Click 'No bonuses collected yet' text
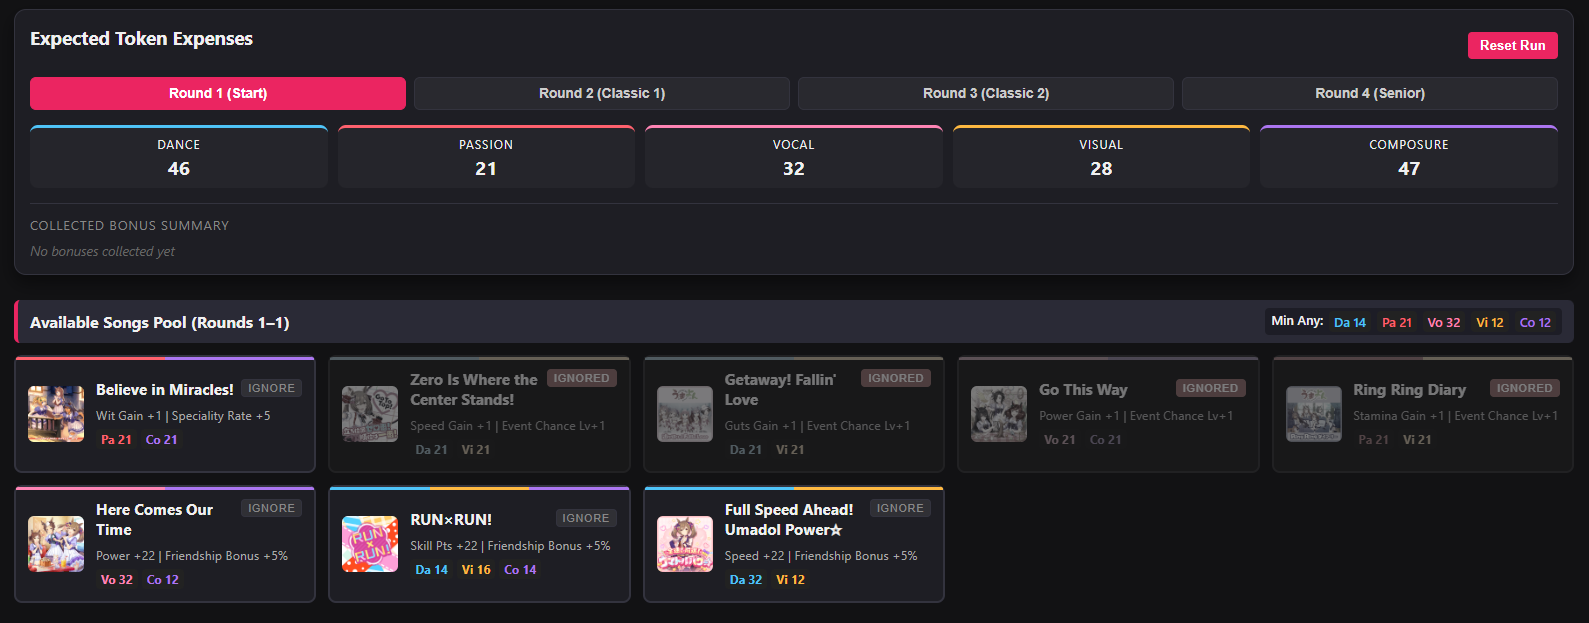Image resolution: width=1589 pixels, height=623 pixels. pos(102,252)
